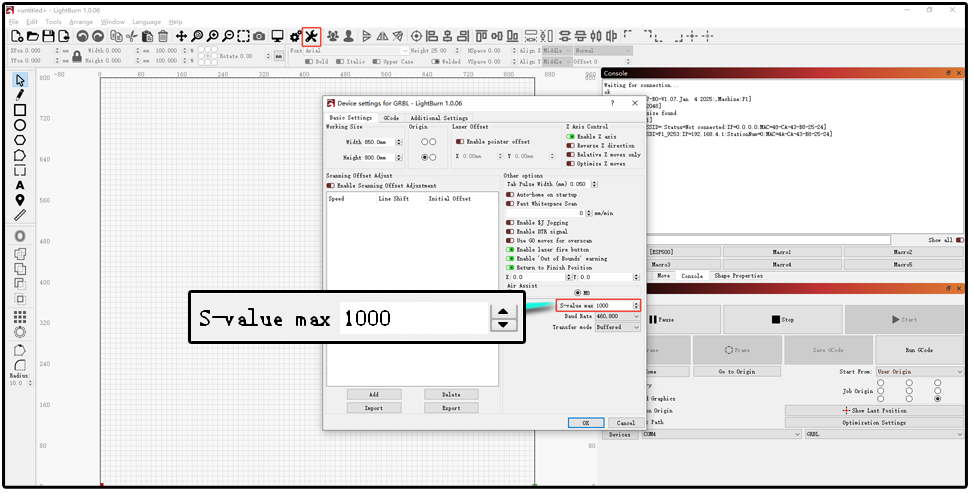Click the Open file folder icon
Image resolution: width=972 pixels, height=493 pixels.
point(33,37)
